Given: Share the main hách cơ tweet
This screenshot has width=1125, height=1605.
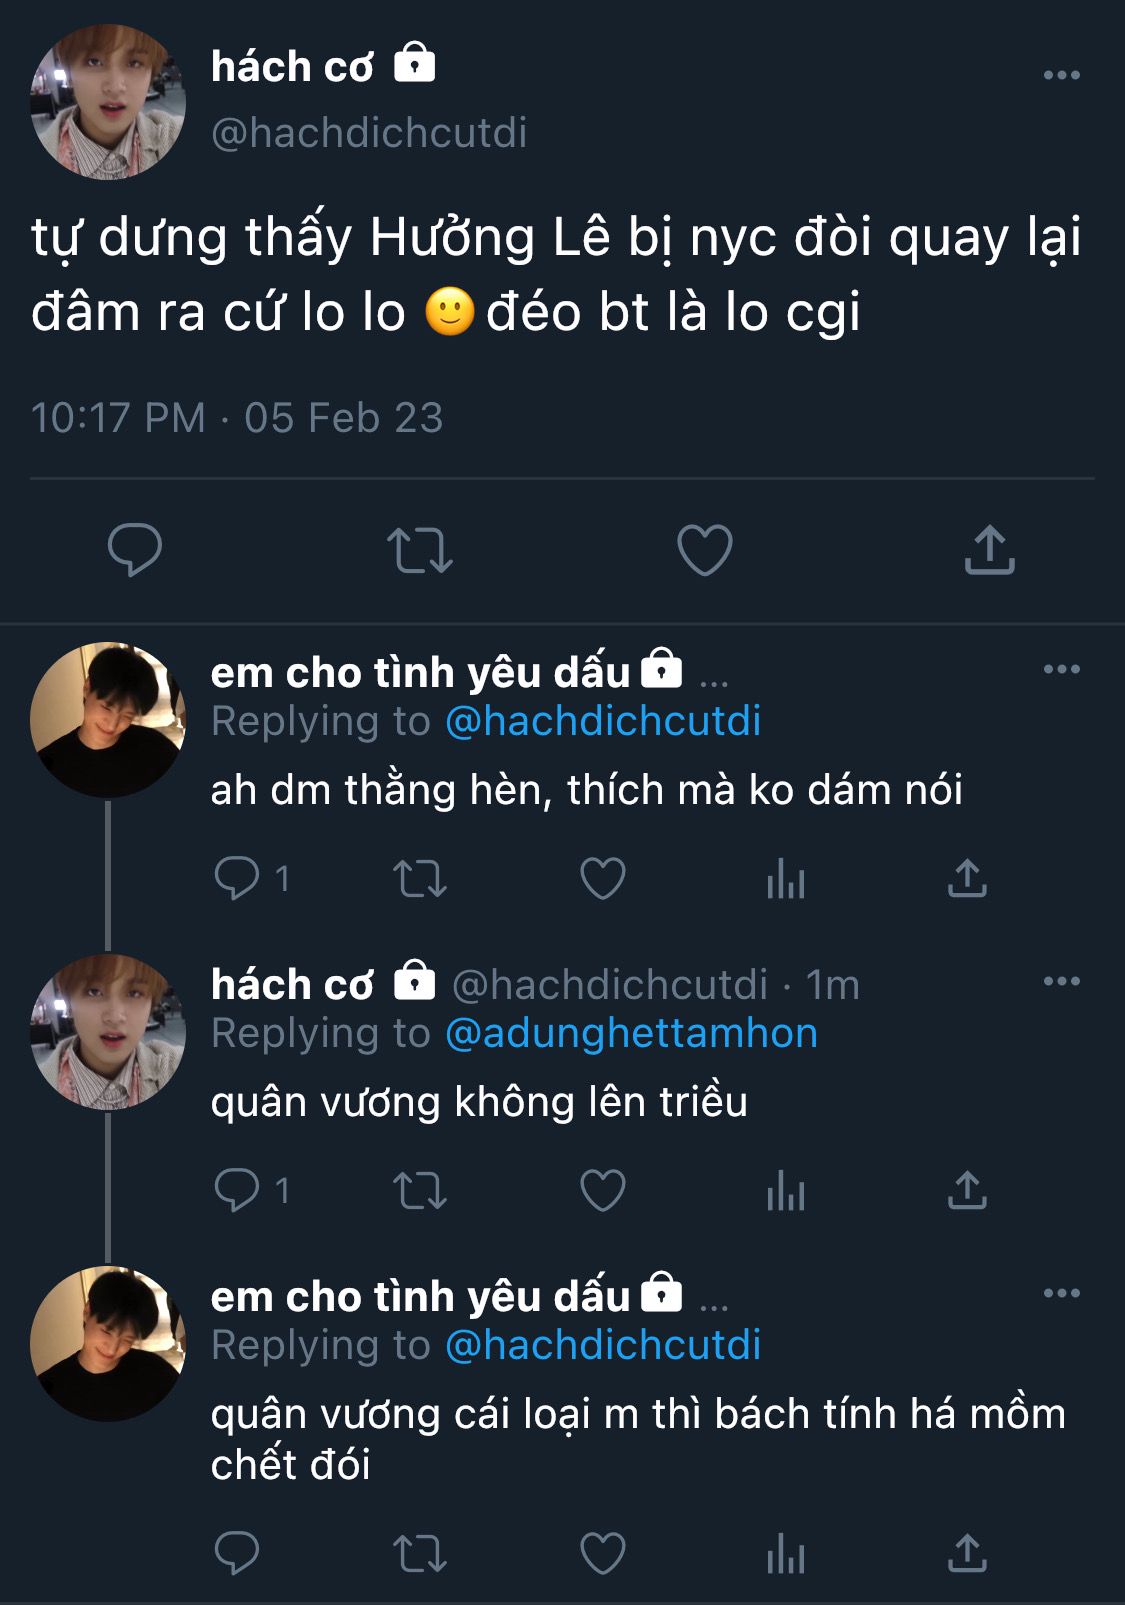Looking at the screenshot, I should click(989, 549).
